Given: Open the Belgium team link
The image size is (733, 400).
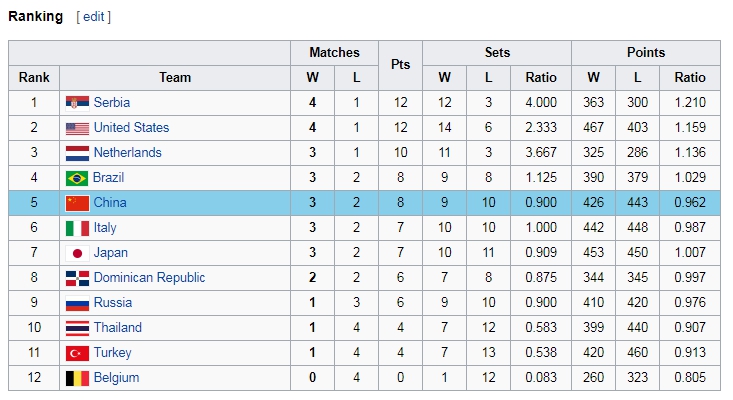Looking at the screenshot, I should (x=116, y=378).
